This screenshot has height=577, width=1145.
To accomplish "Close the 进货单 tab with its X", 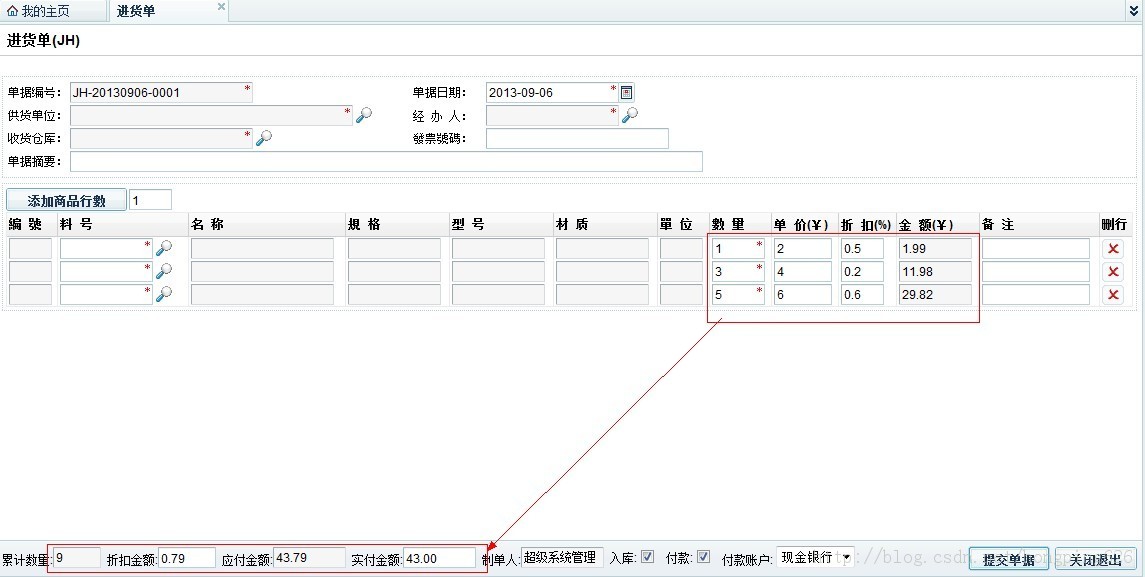I will click(x=221, y=7).
